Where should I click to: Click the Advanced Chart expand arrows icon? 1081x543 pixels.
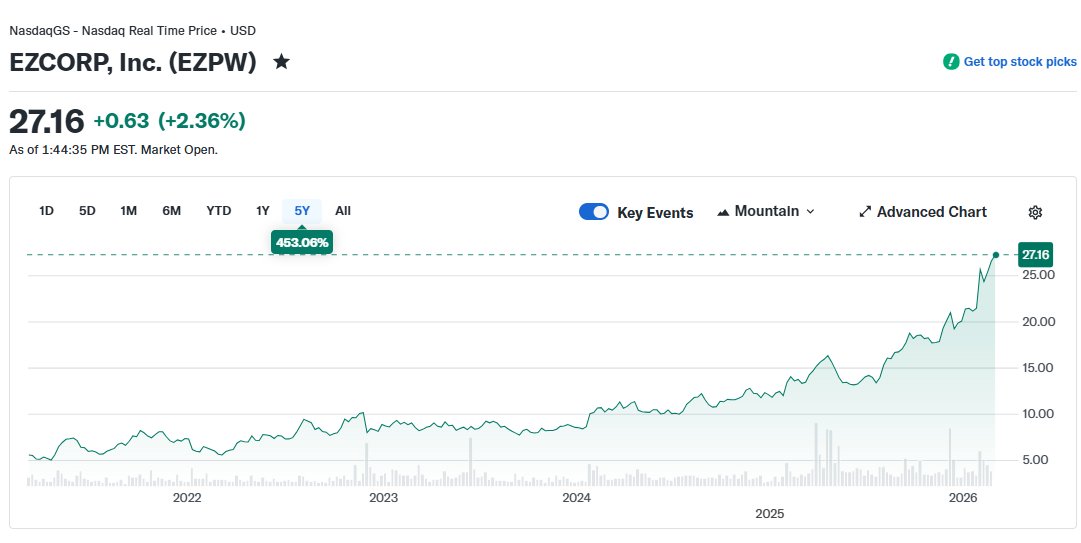865,212
